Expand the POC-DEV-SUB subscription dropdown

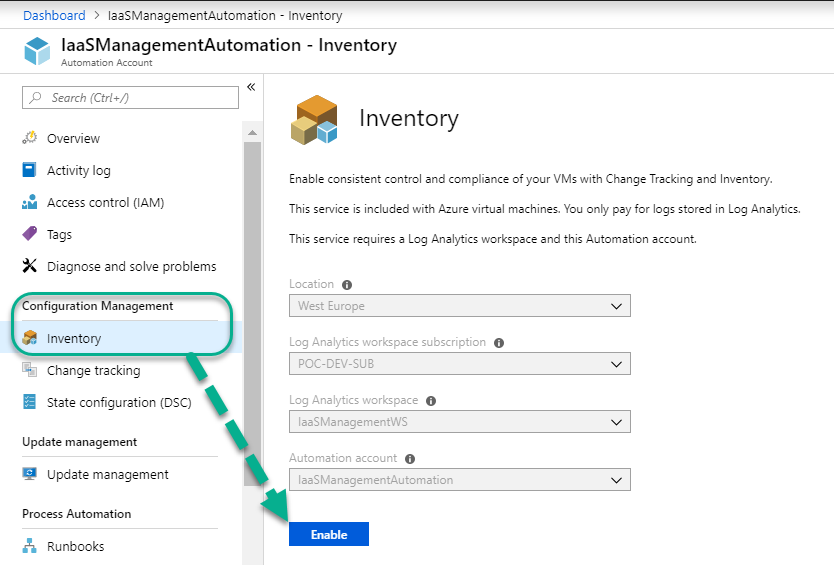pyautogui.click(x=460, y=364)
